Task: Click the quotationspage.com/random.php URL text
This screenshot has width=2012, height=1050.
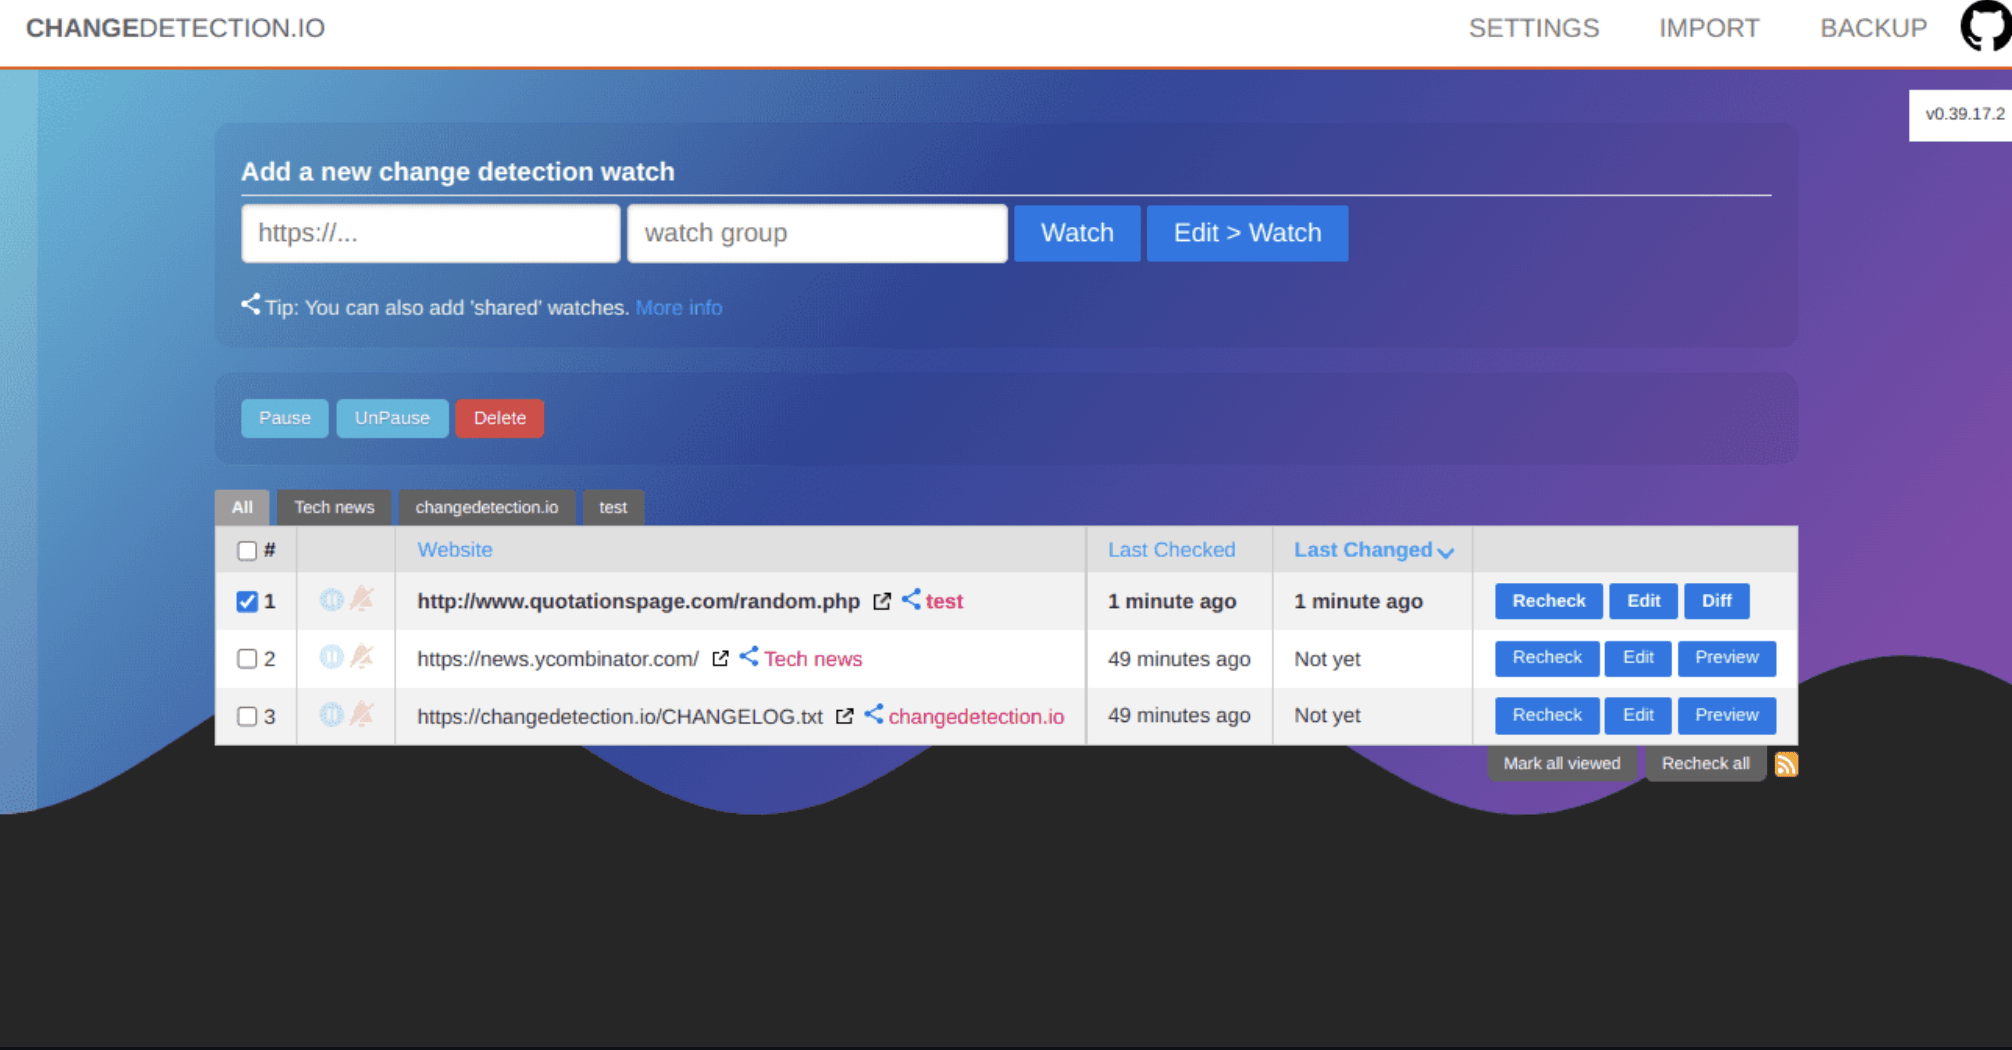Action: click(x=638, y=601)
